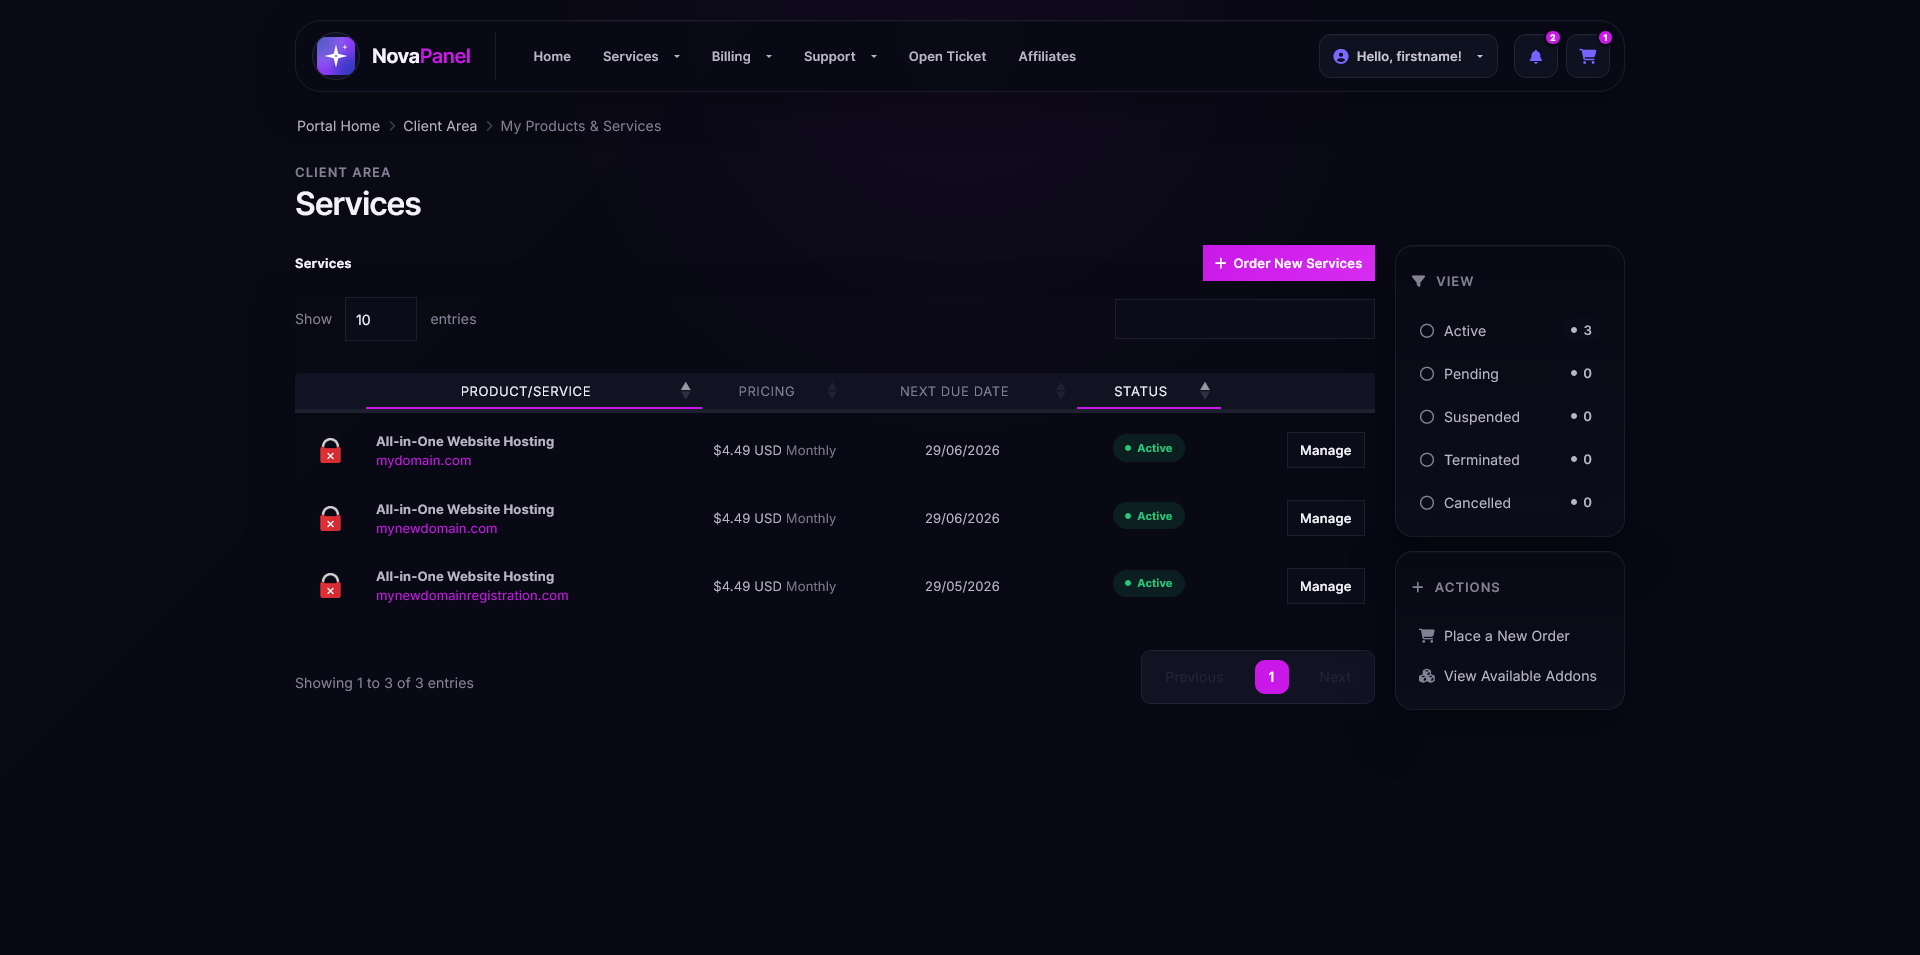Open the mydomain.com link
Screen dimensions: 1920x955
coord(423,461)
